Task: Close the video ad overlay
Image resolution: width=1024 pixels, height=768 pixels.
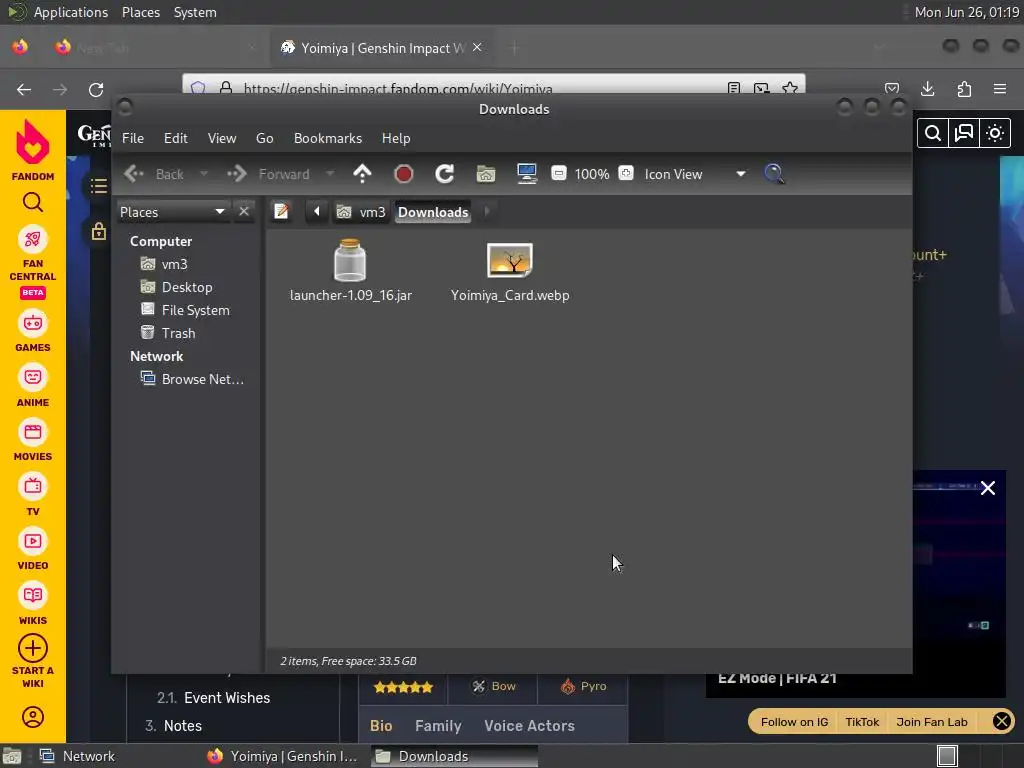Action: pyautogui.click(x=987, y=488)
